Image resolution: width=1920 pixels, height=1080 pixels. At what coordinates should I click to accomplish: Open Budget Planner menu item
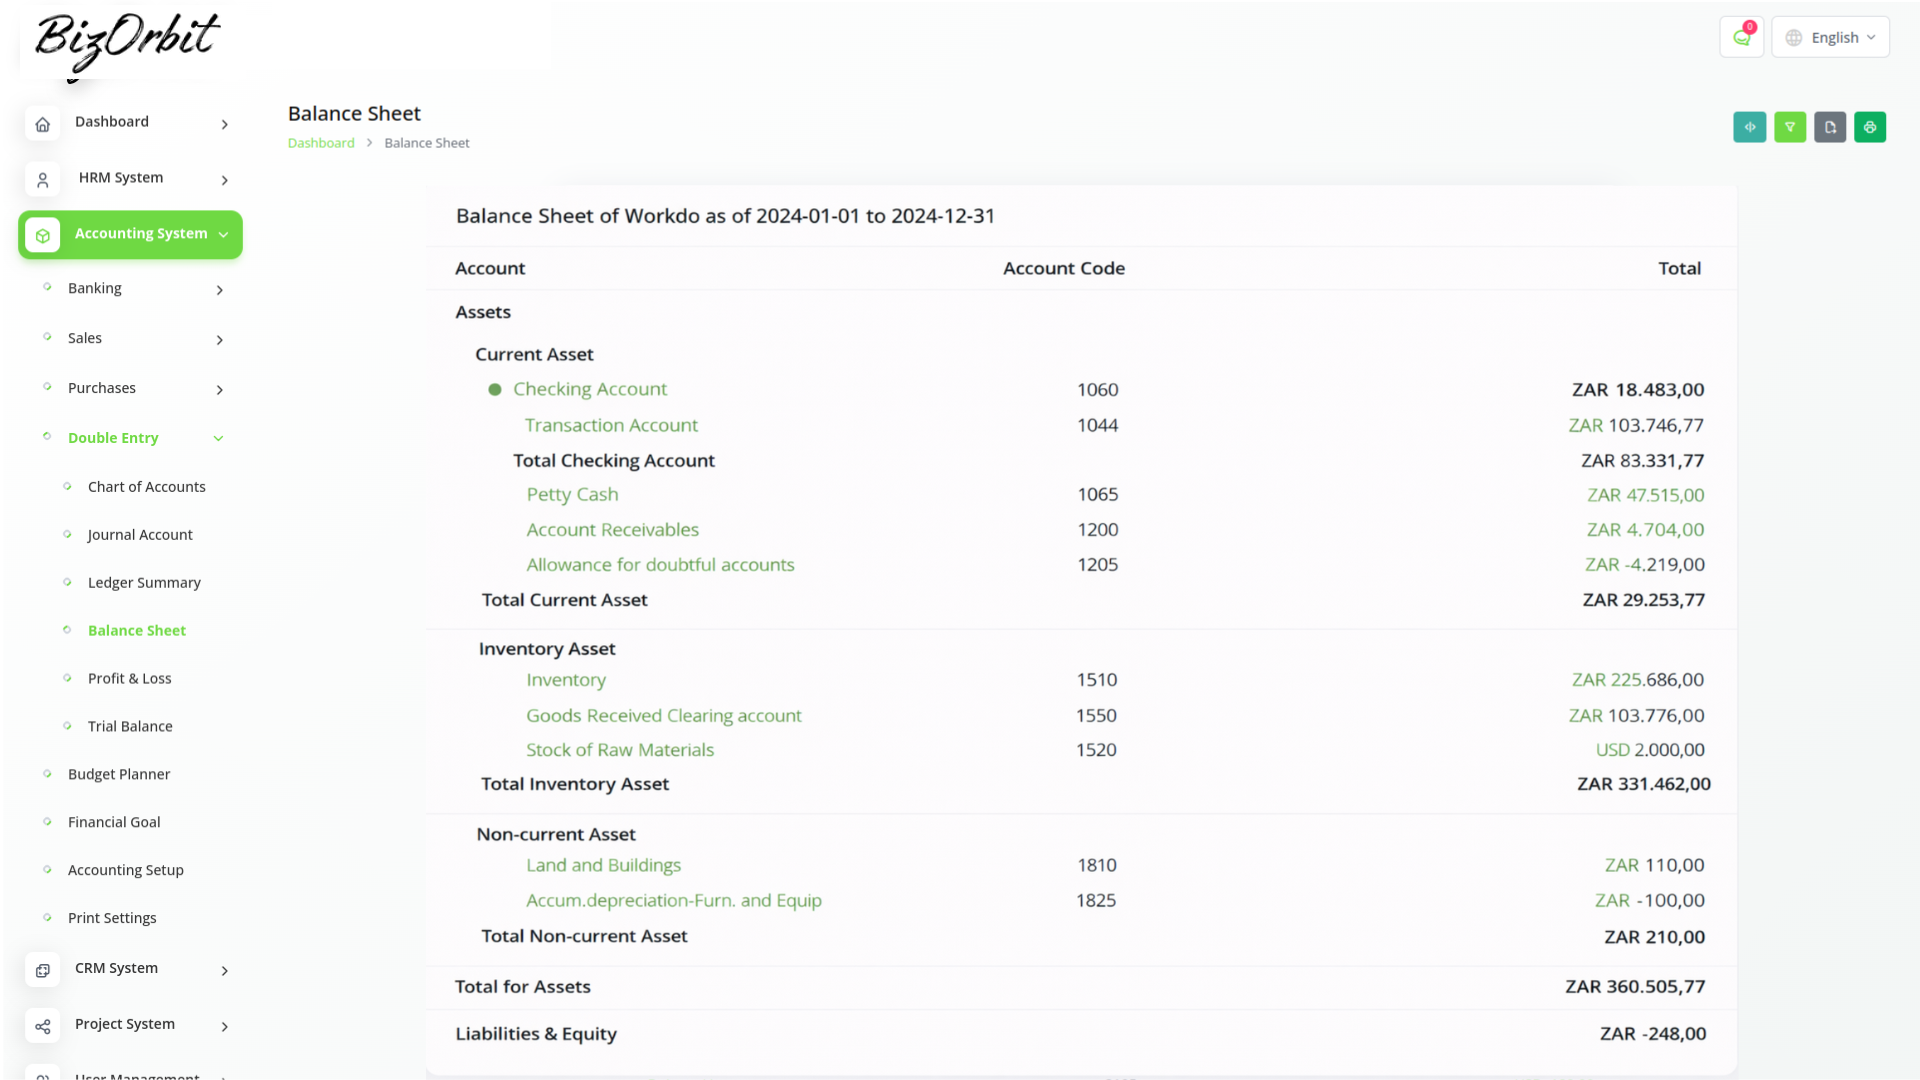(119, 775)
